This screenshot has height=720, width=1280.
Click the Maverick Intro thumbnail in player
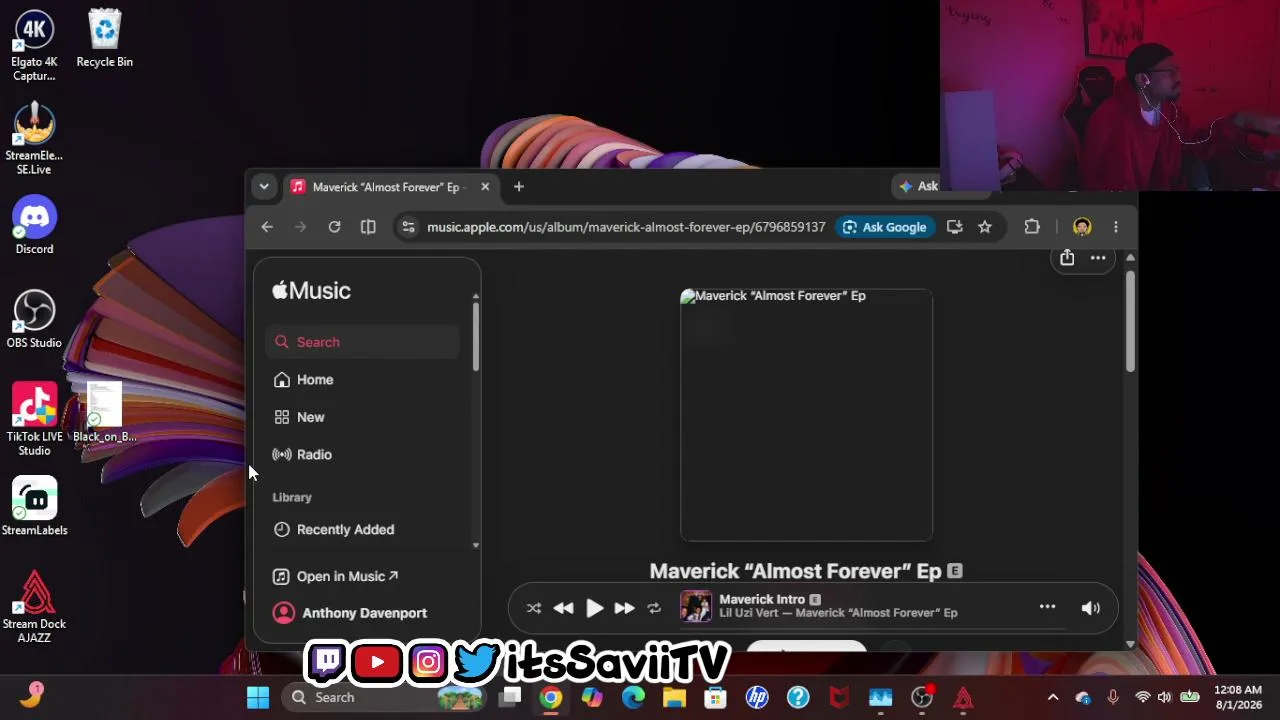click(696, 607)
